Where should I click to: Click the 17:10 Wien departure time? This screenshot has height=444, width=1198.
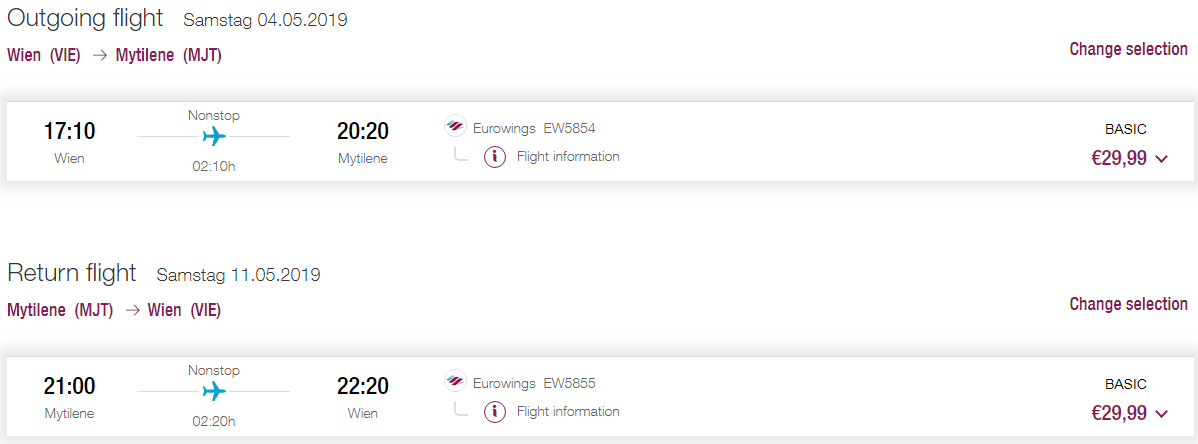point(70,131)
